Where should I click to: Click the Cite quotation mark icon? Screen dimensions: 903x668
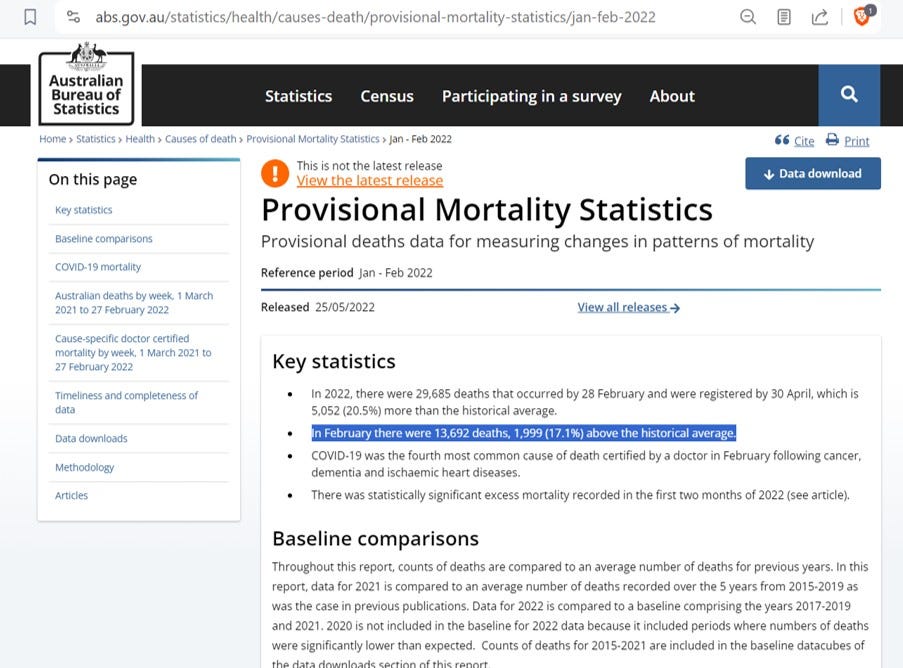(x=781, y=140)
